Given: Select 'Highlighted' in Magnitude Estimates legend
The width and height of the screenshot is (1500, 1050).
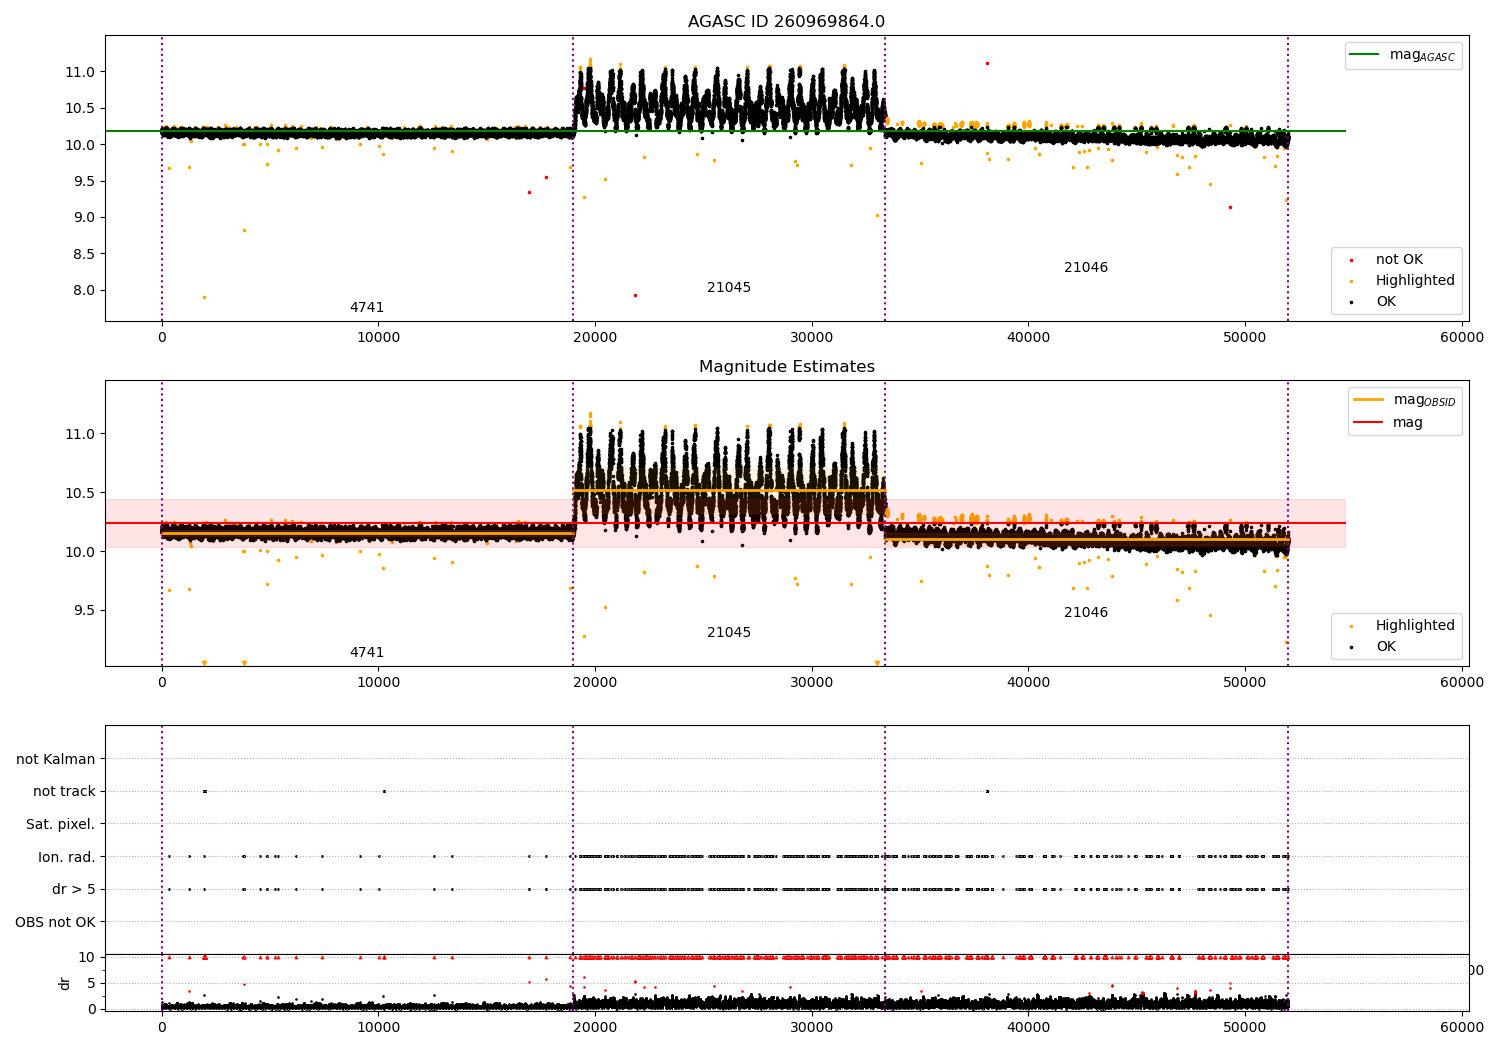Looking at the screenshot, I should pyautogui.click(x=1414, y=626).
